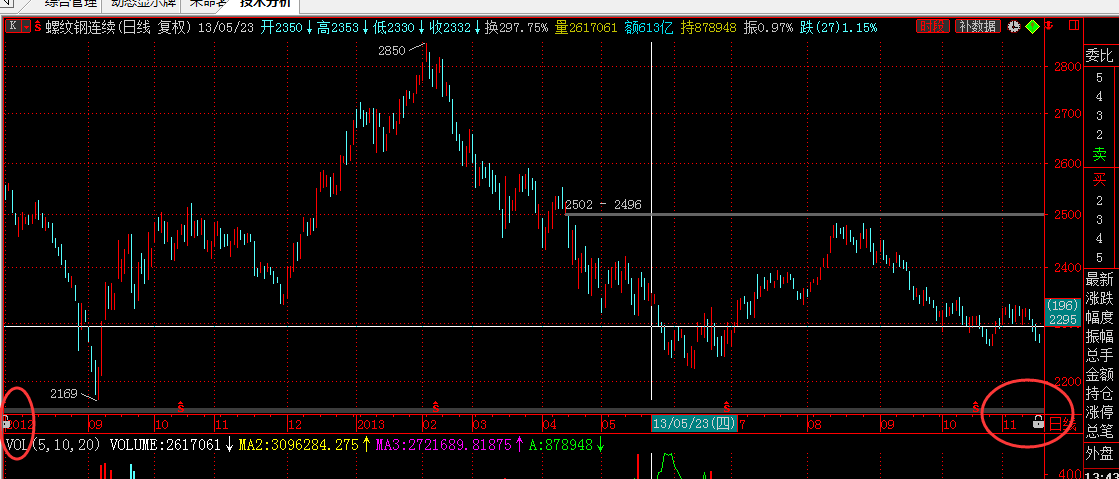The width and height of the screenshot is (1119, 479).
Task: Click the gray timeline scrollbar under the chart
Action: 522,410
